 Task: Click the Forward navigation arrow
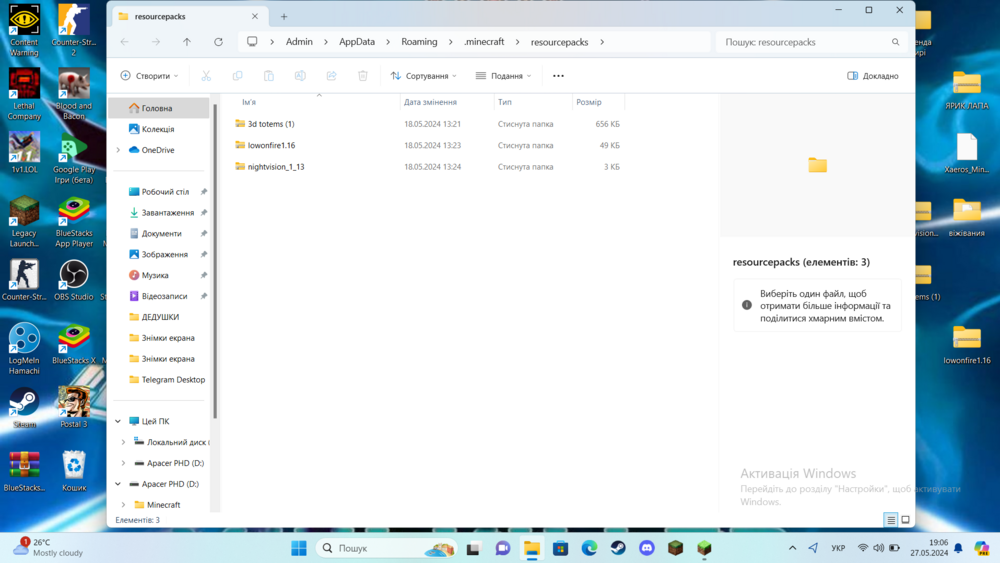point(156,42)
